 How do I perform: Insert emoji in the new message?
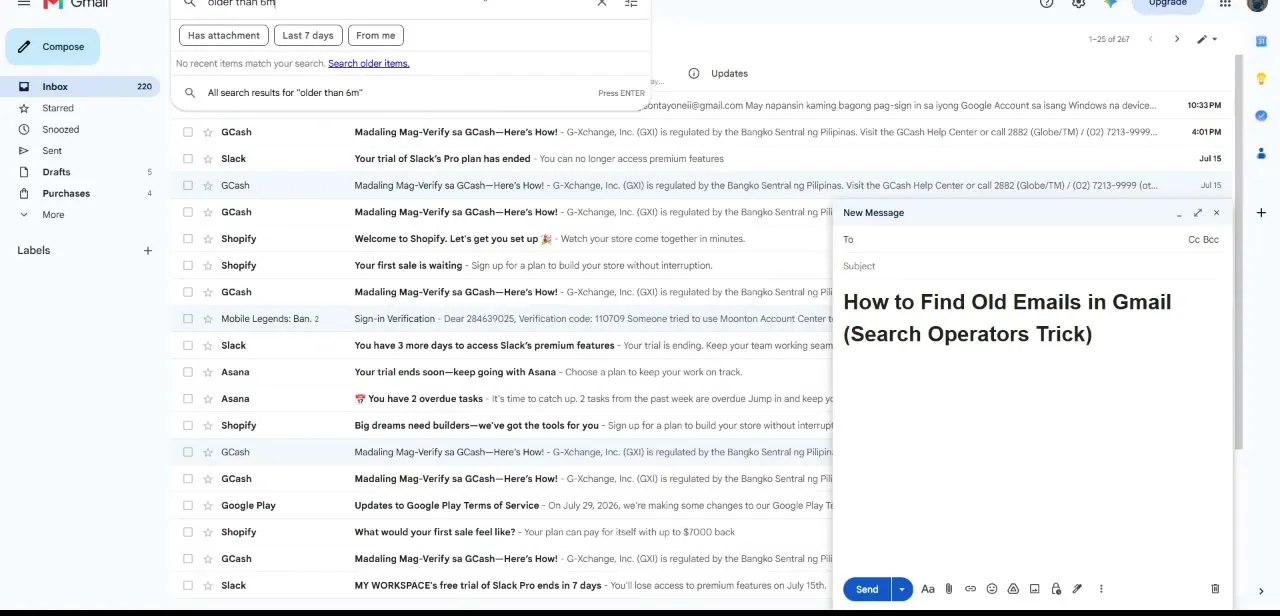coord(992,589)
